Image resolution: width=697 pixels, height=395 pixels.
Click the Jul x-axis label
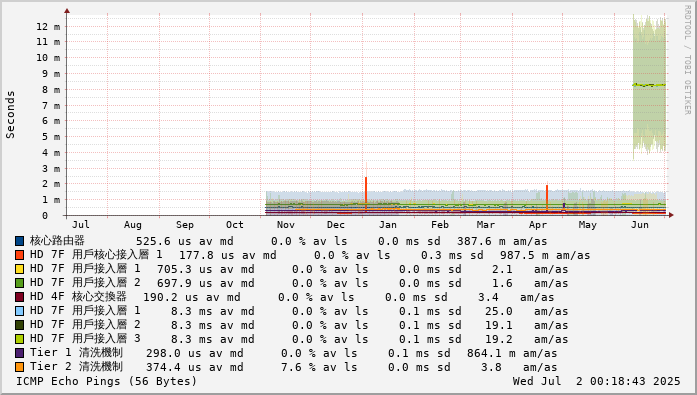coord(80,225)
